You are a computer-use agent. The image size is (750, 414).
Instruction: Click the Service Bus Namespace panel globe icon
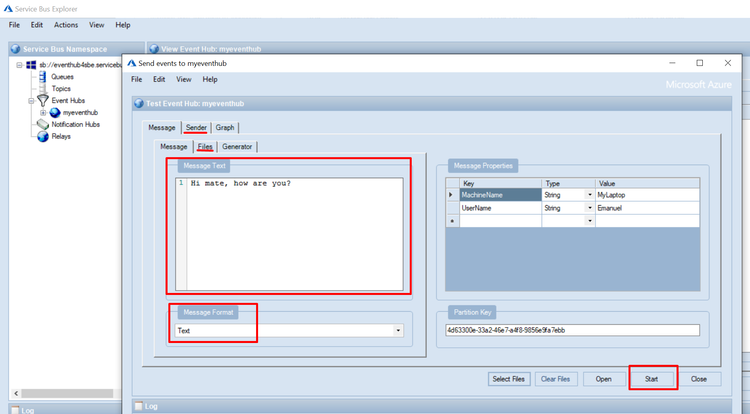tap(16, 49)
